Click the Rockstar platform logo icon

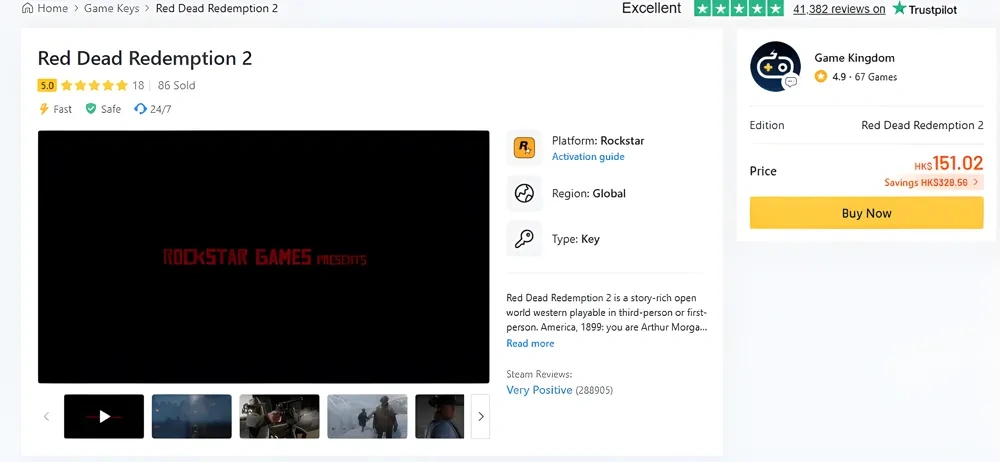click(524, 148)
